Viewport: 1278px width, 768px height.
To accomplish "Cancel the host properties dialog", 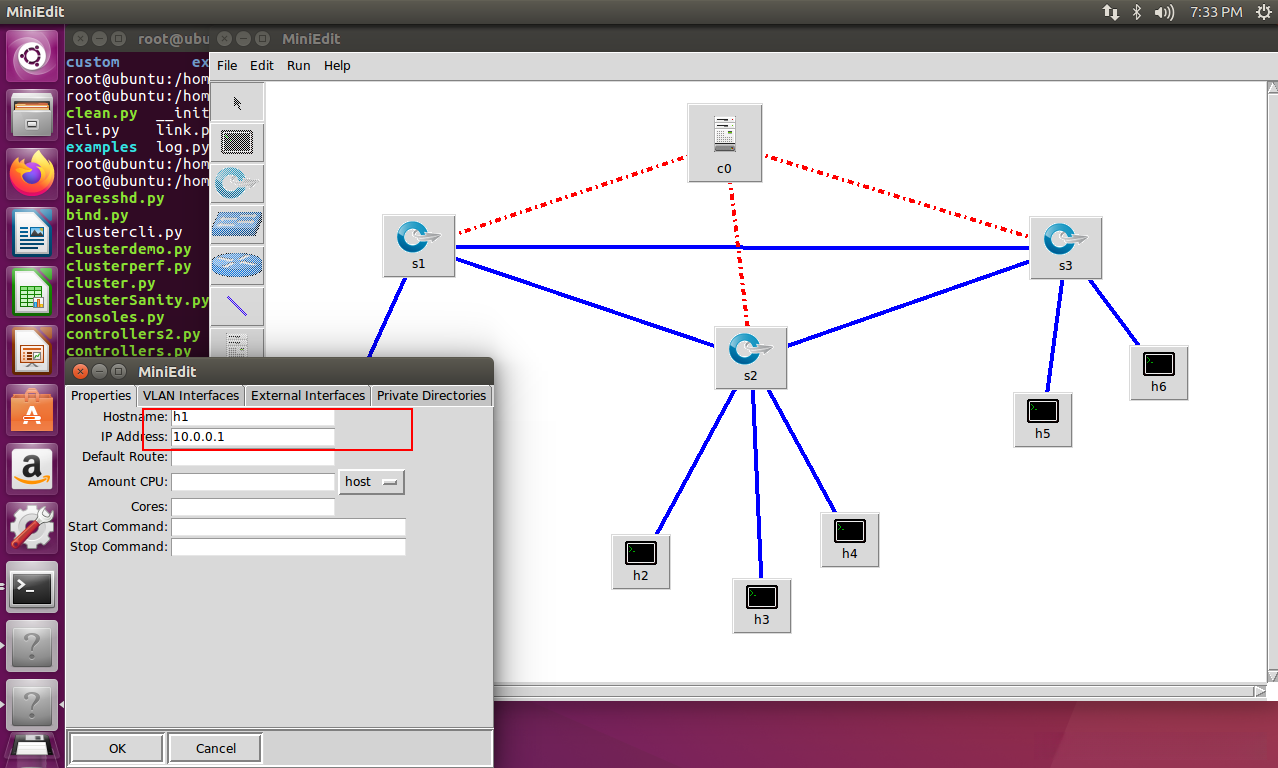I will coord(216,748).
